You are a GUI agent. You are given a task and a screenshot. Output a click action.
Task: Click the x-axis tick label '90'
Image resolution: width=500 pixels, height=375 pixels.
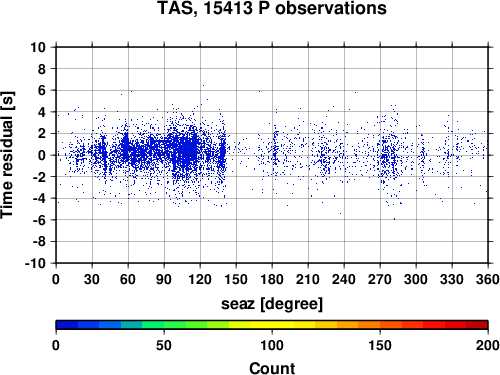pyautogui.click(x=164, y=279)
